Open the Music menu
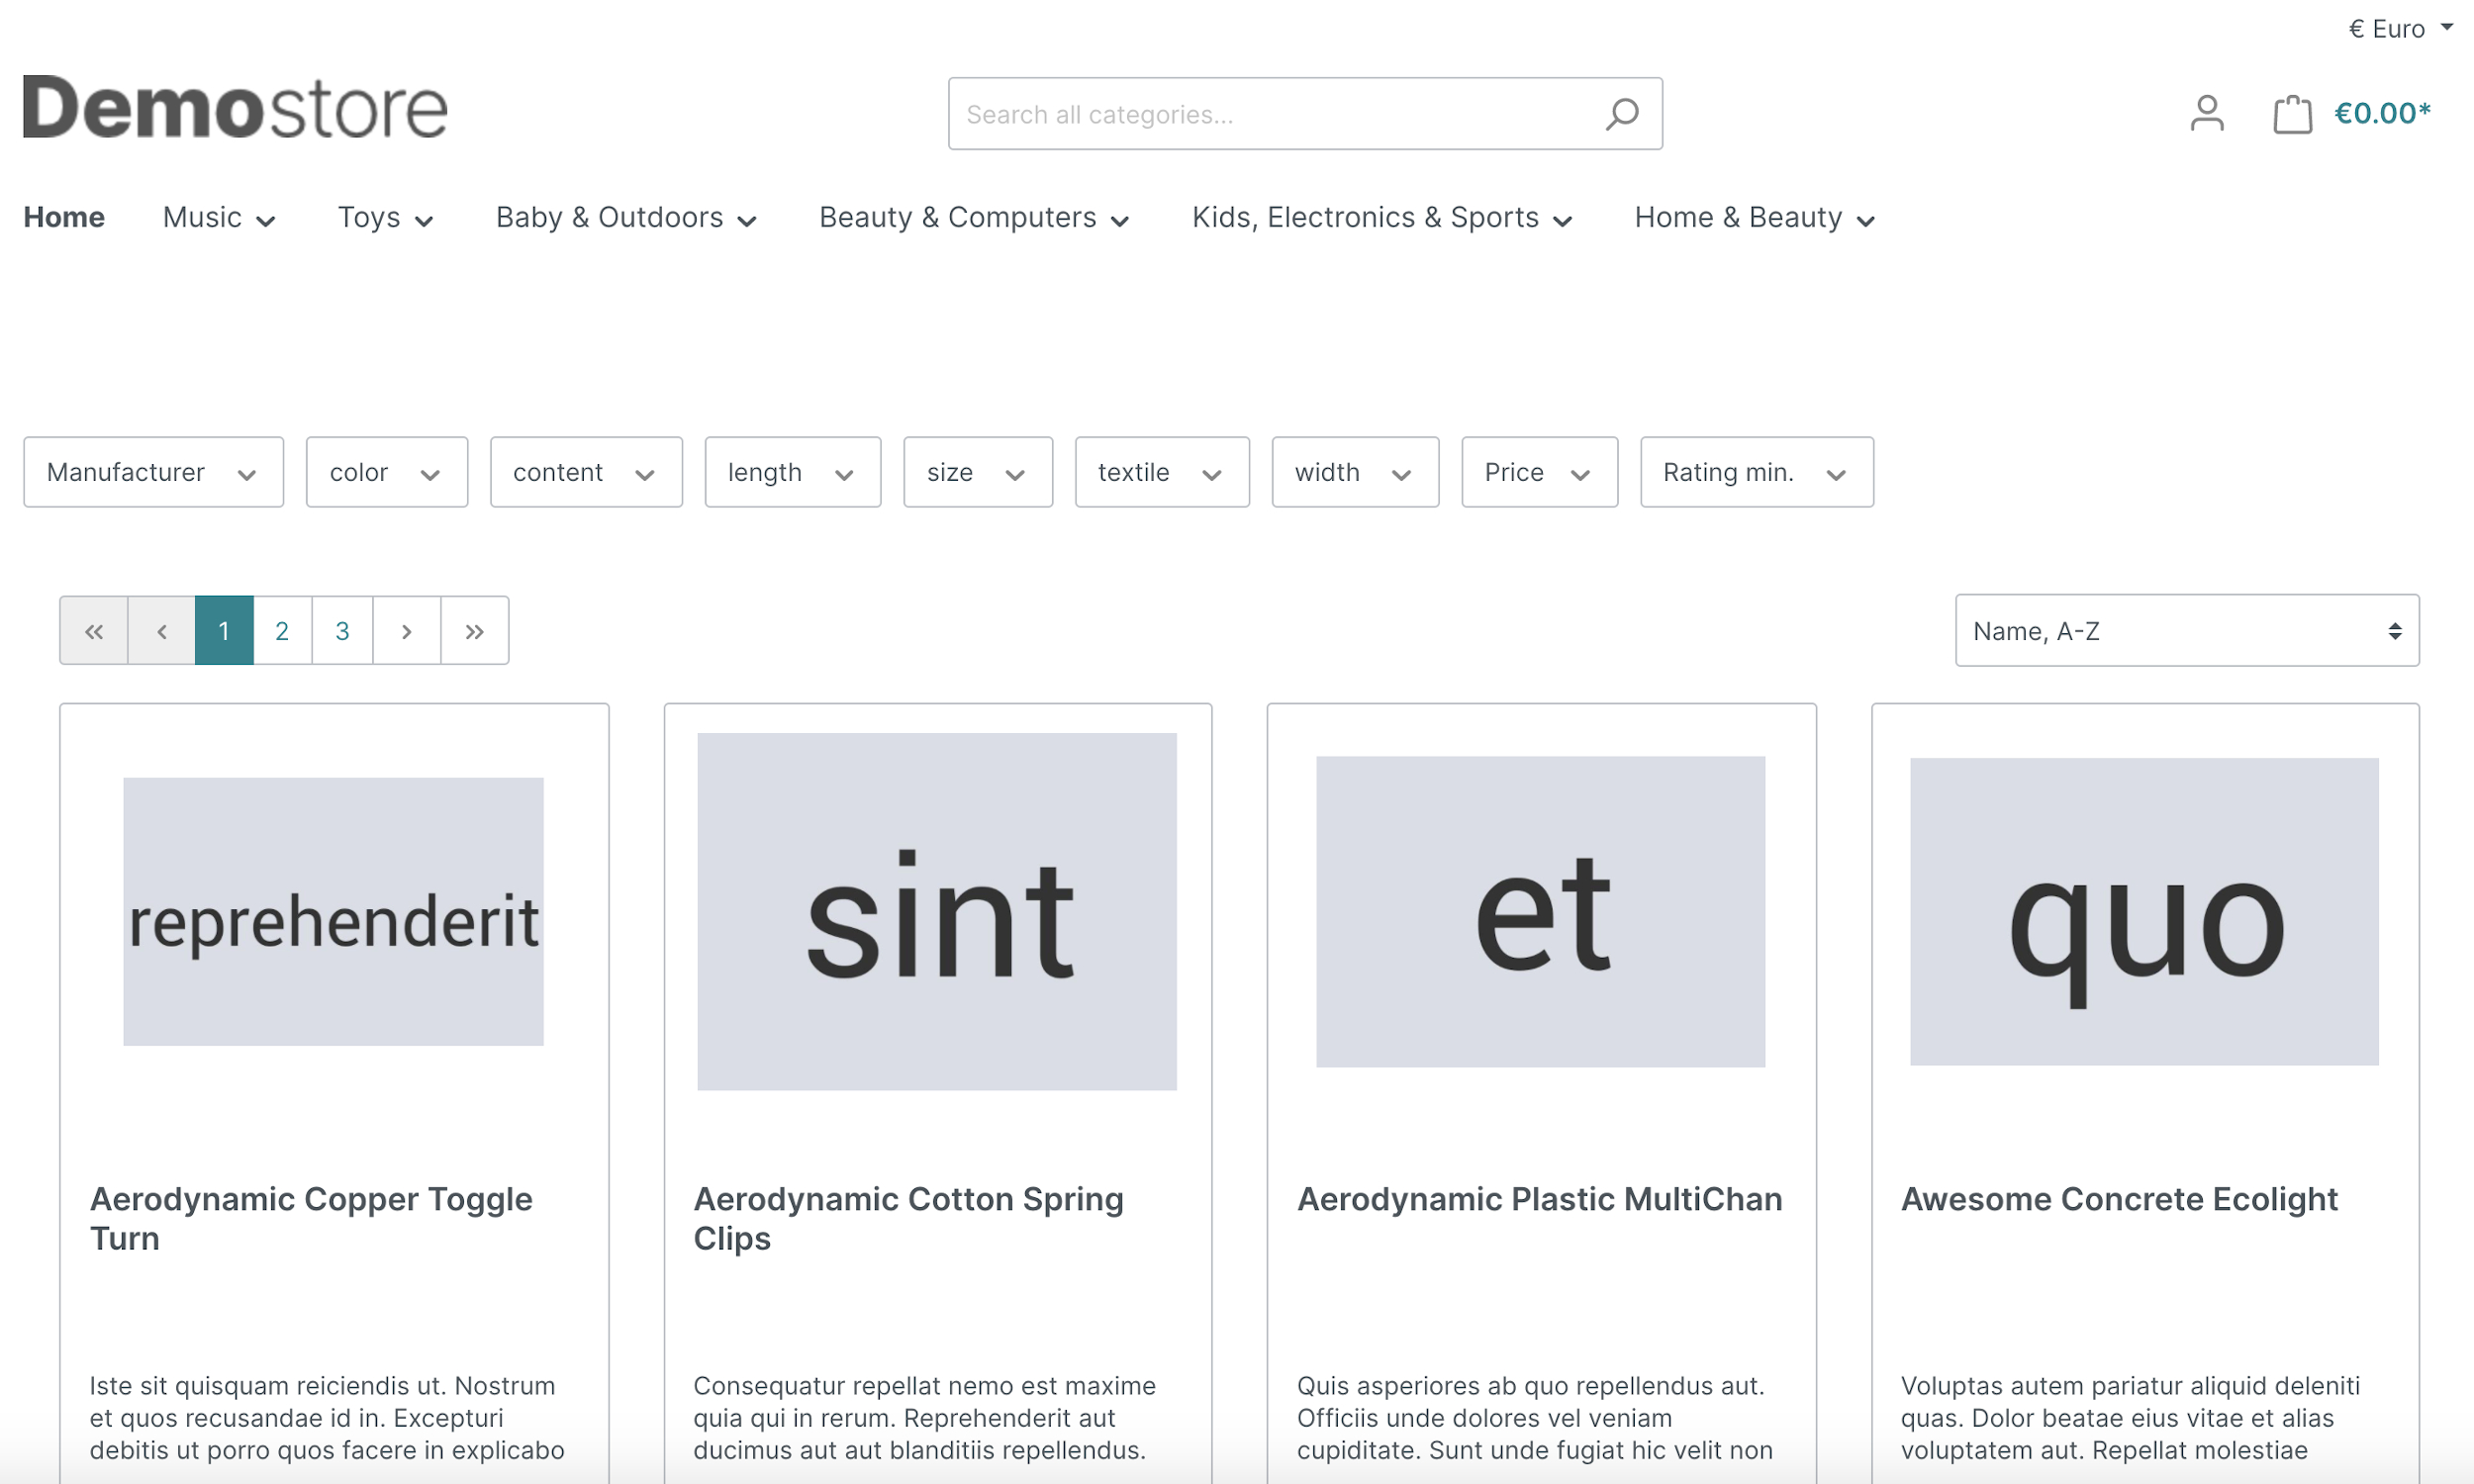Viewport: 2474px width, 1484px height. click(218, 218)
